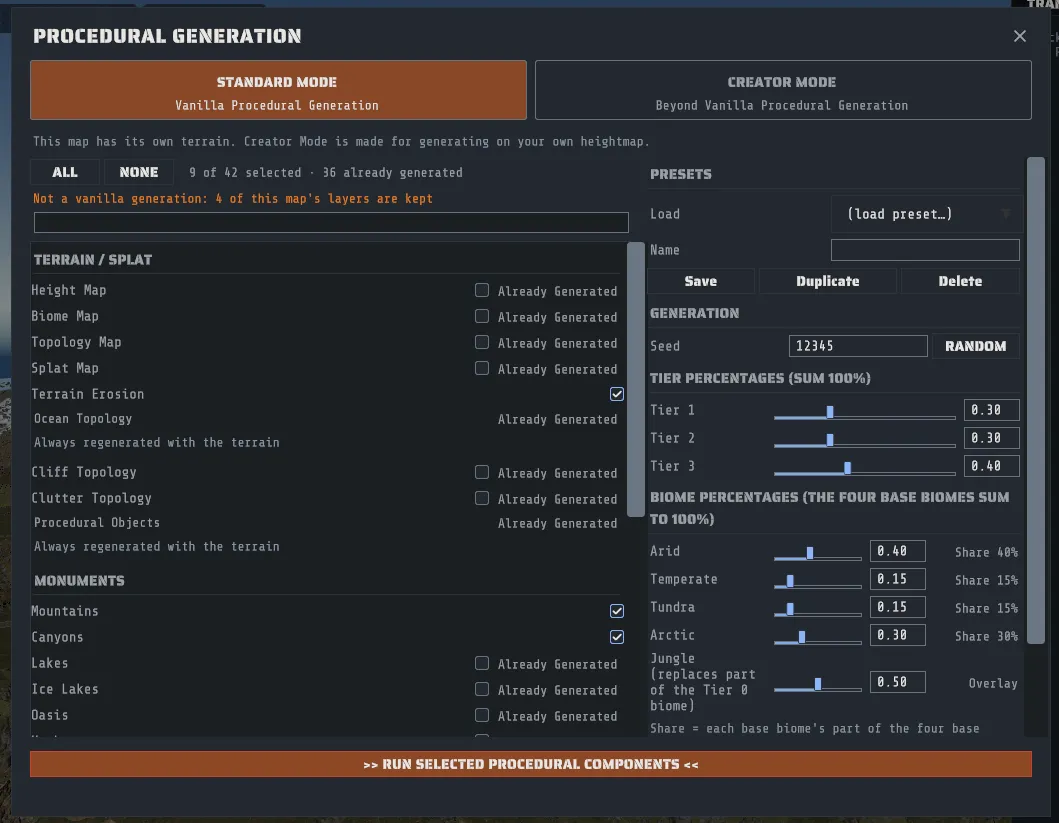Image resolution: width=1059 pixels, height=823 pixels.
Task: Click the Tier 1 value field
Action: (991, 410)
